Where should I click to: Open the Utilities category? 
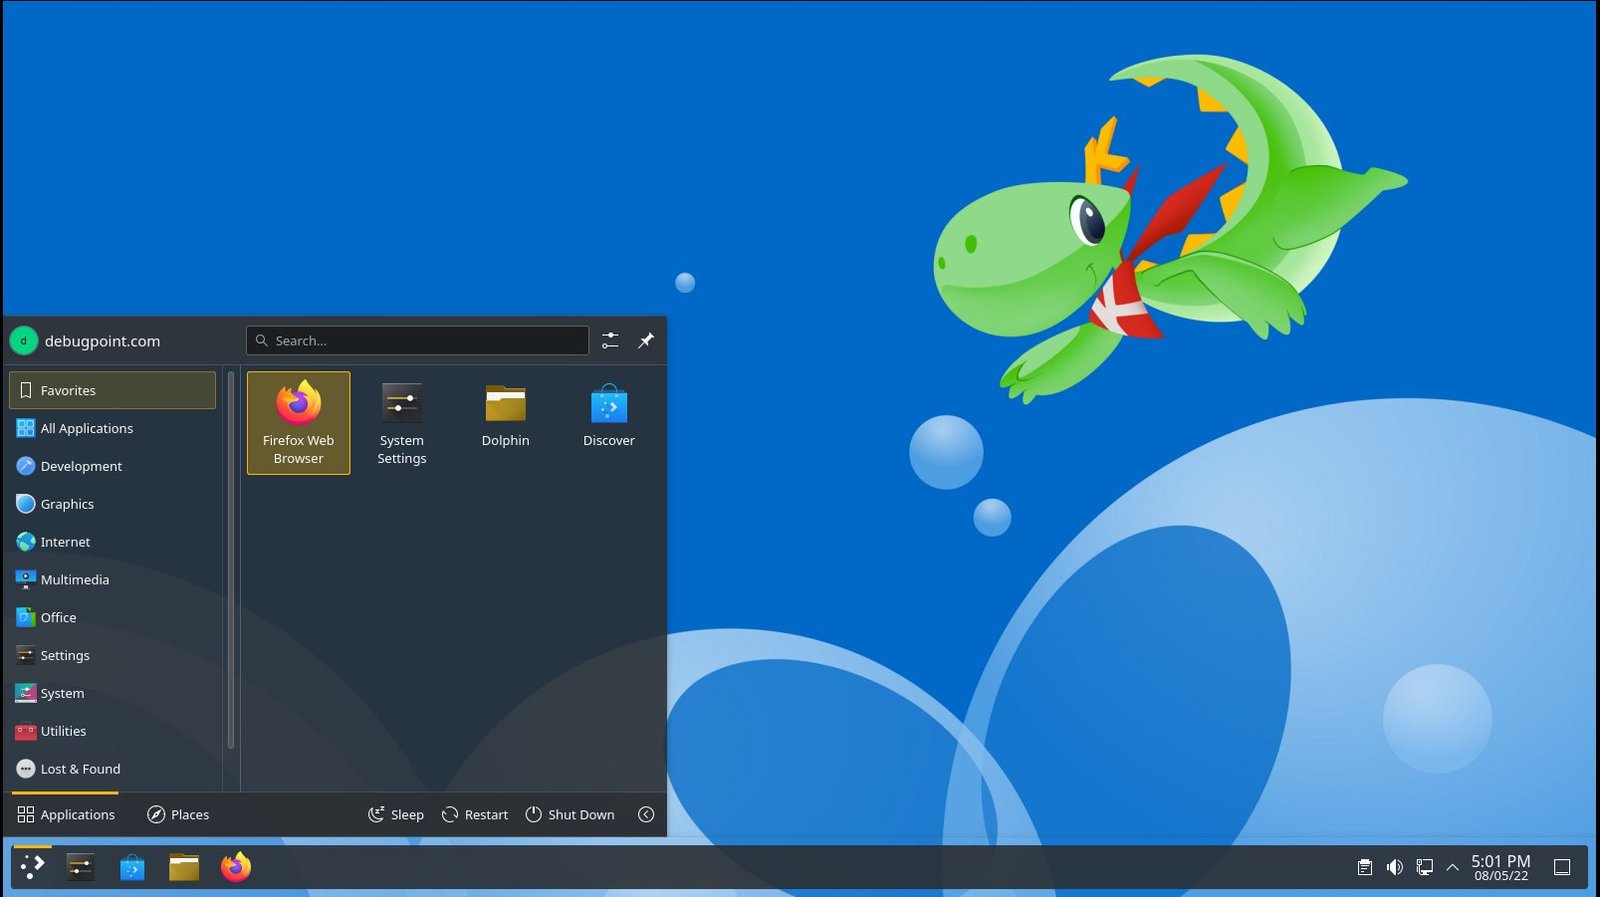(x=112, y=731)
